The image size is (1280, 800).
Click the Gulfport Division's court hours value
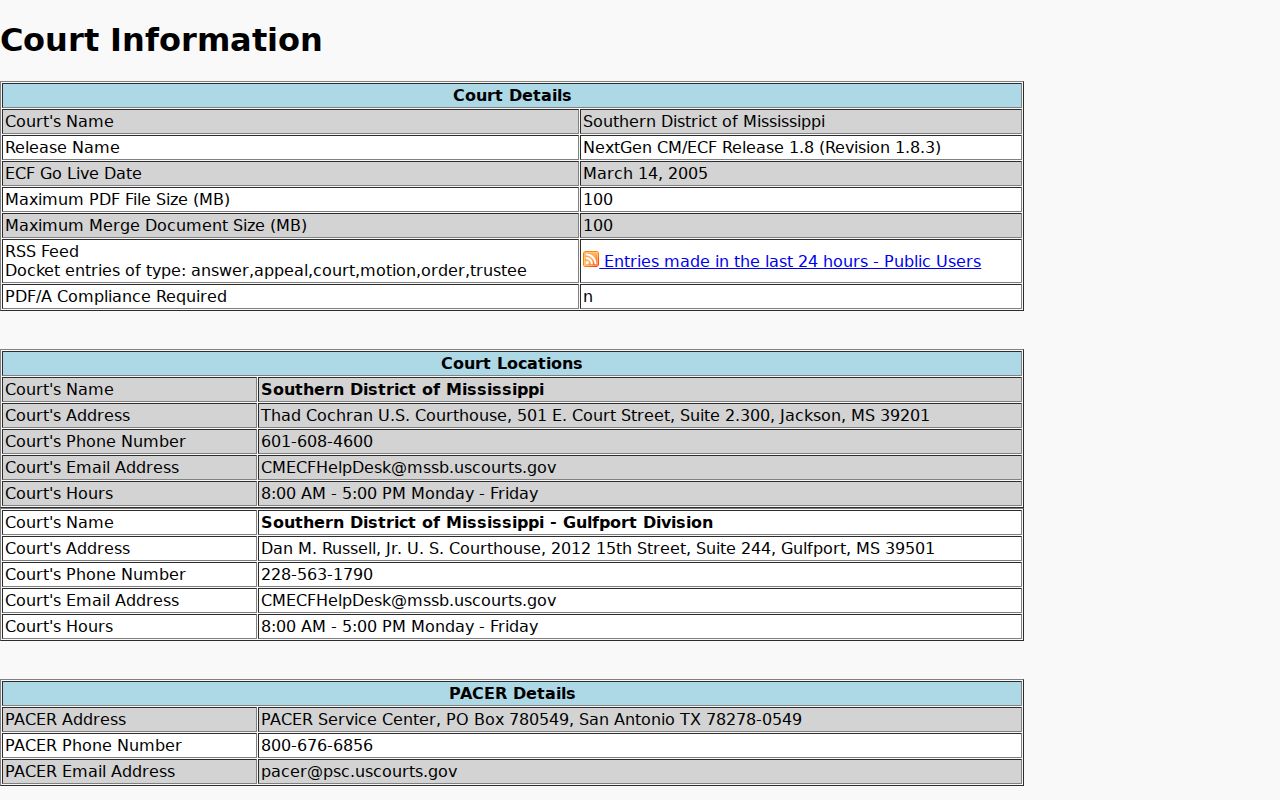pyautogui.click(x=399, y=626)
